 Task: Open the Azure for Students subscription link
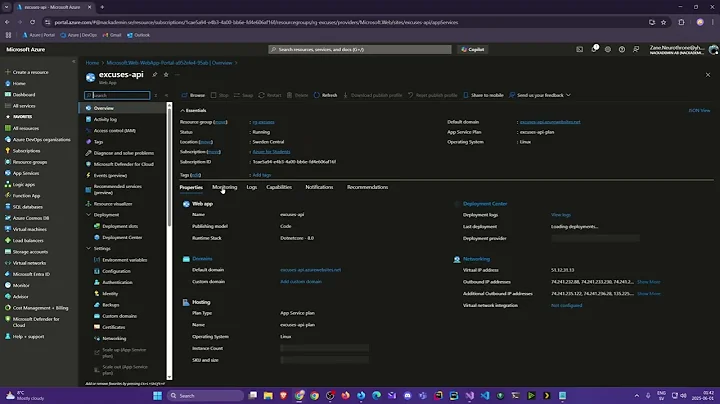point(271,152)
